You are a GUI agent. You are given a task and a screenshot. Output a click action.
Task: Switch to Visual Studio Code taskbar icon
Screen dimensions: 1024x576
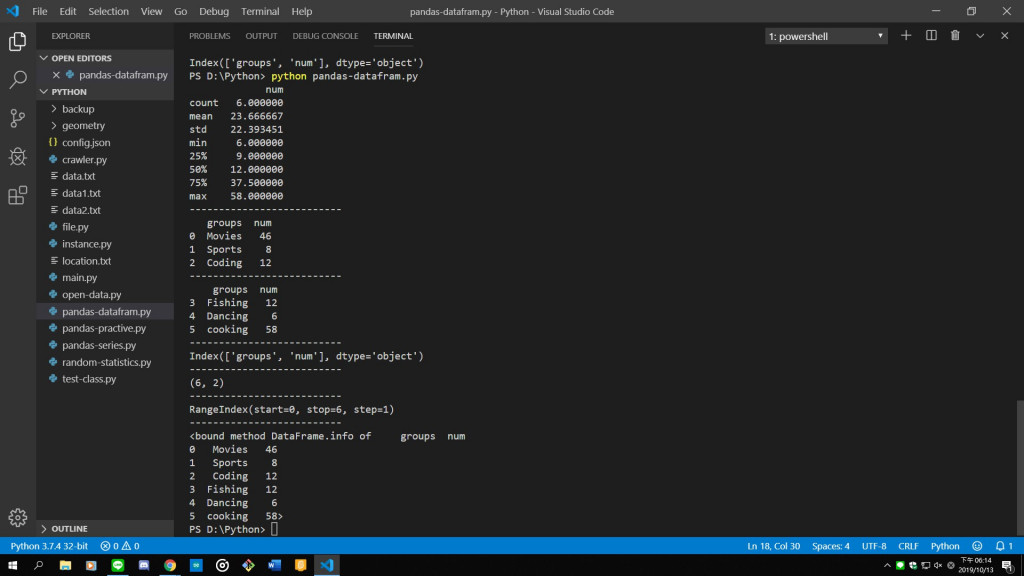tap(327, 566)
